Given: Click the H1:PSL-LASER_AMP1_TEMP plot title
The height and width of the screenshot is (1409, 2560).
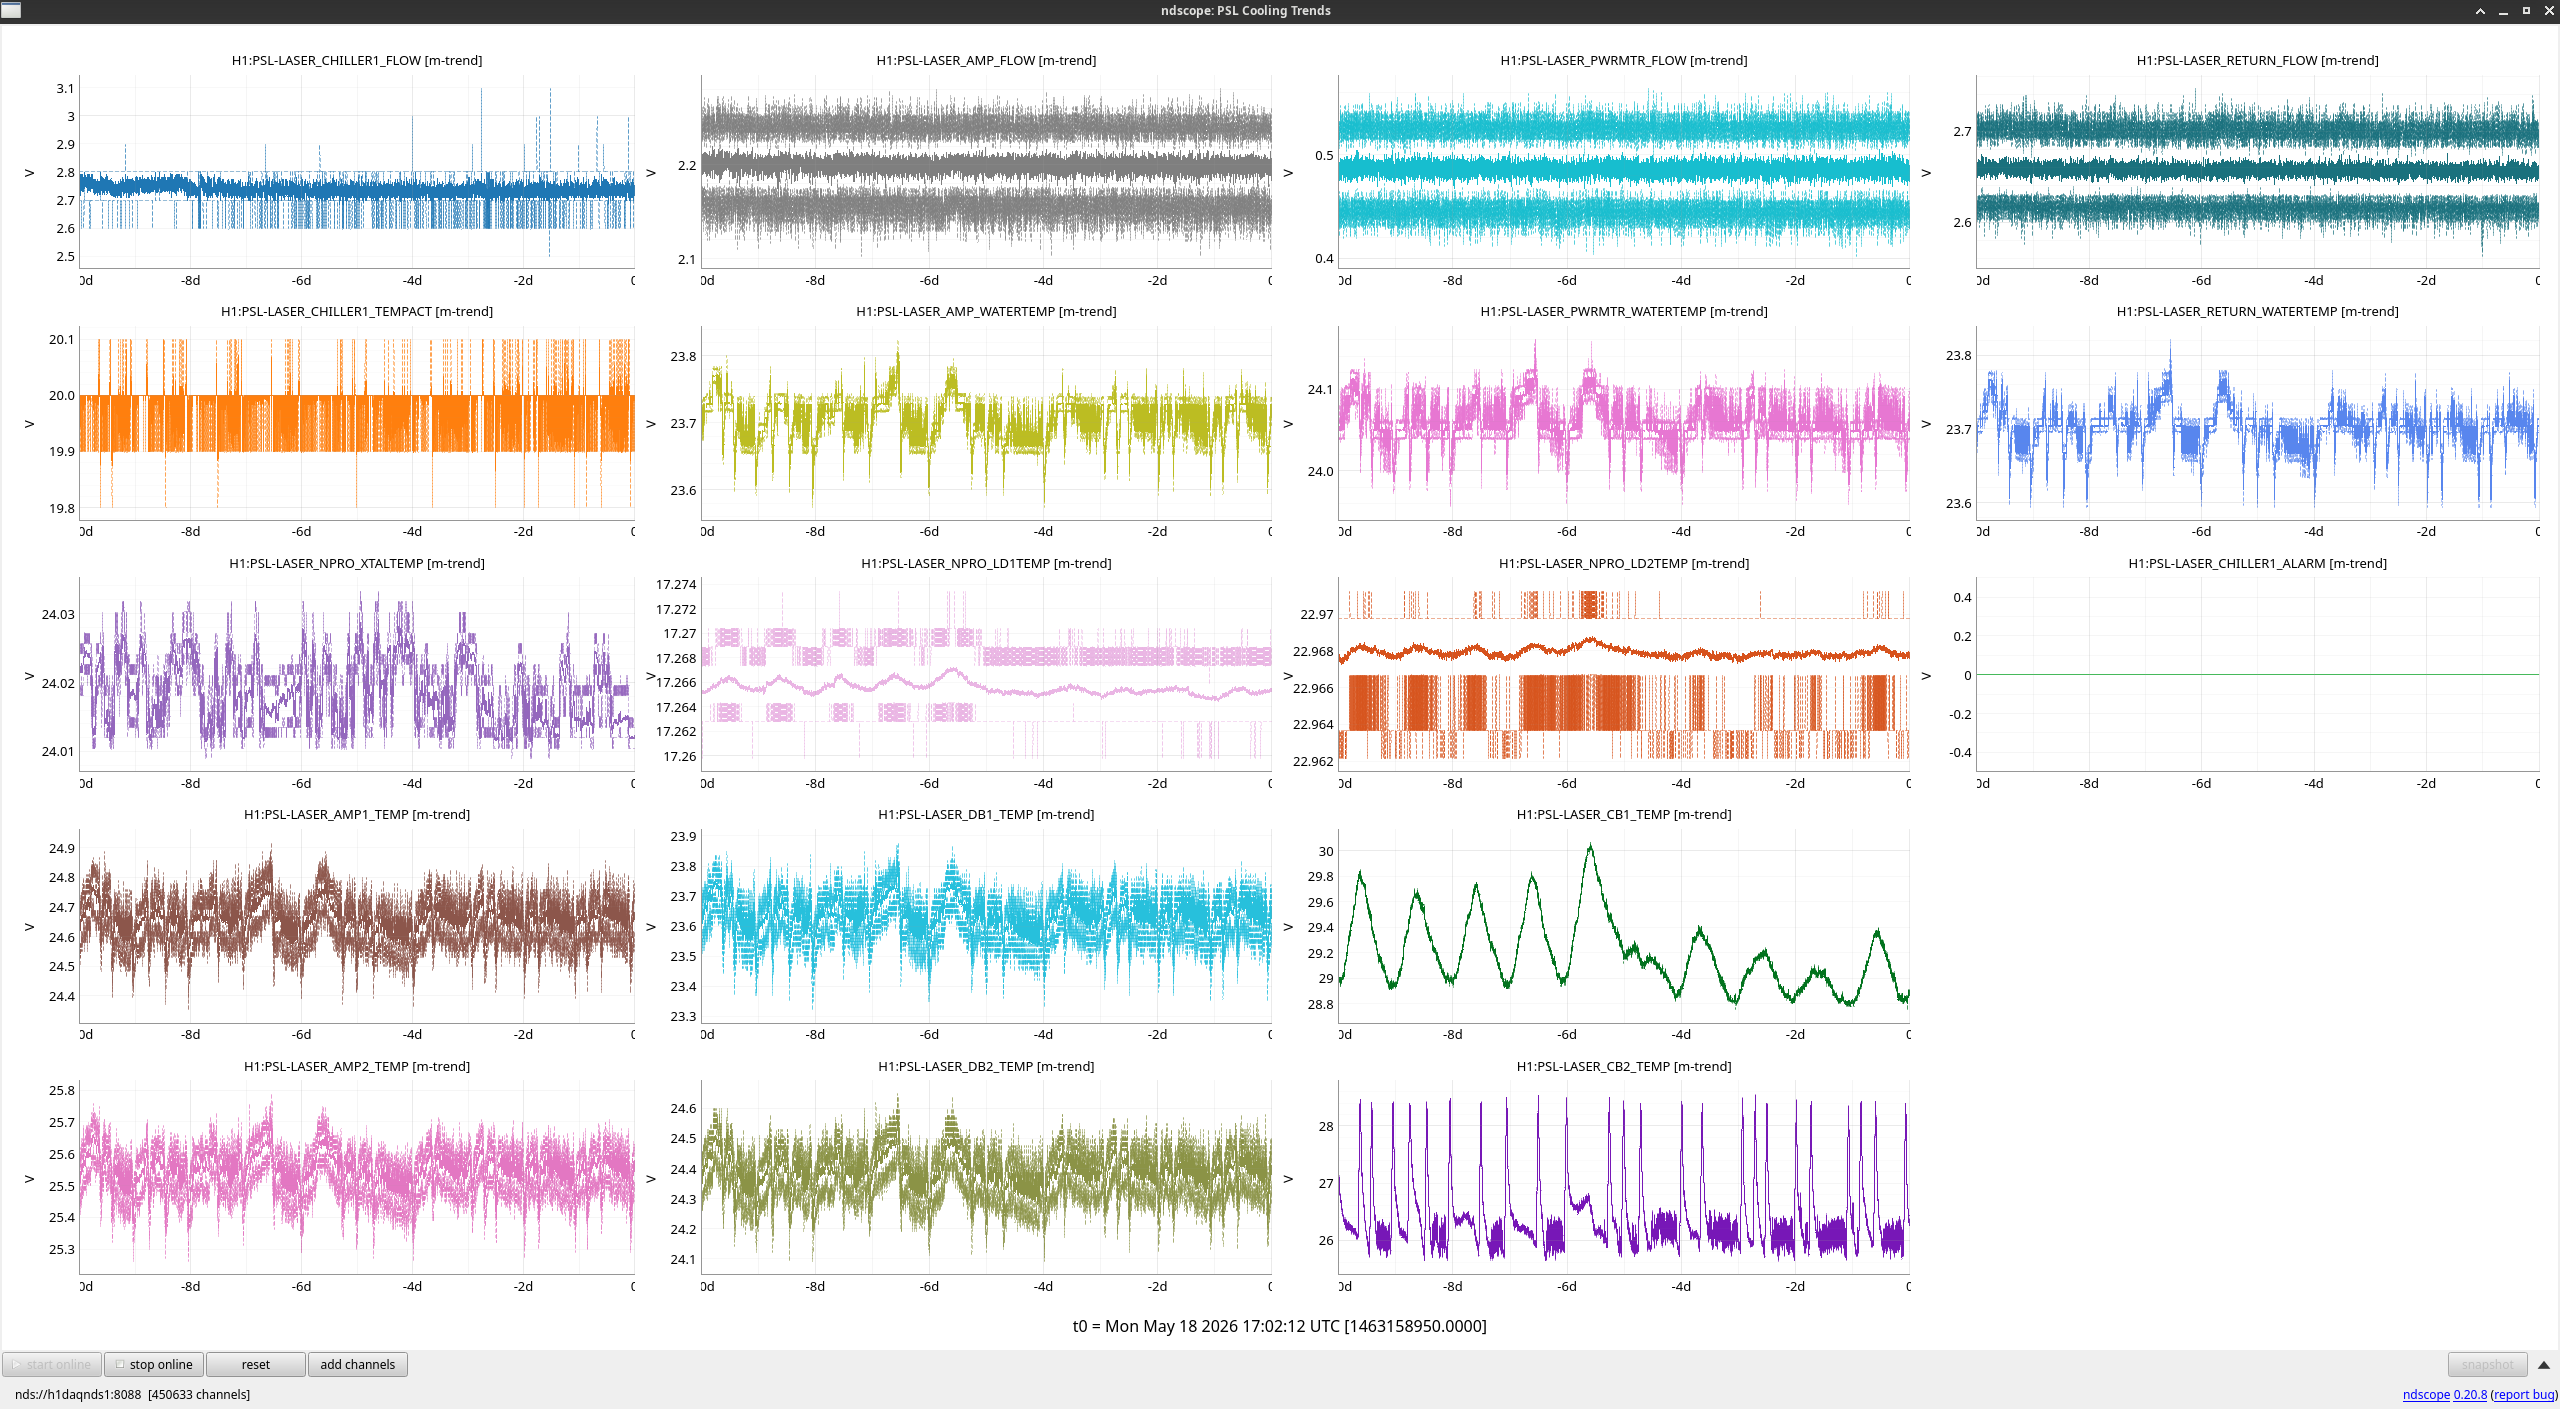Looking at the screenshot, I should click(357, 815).
